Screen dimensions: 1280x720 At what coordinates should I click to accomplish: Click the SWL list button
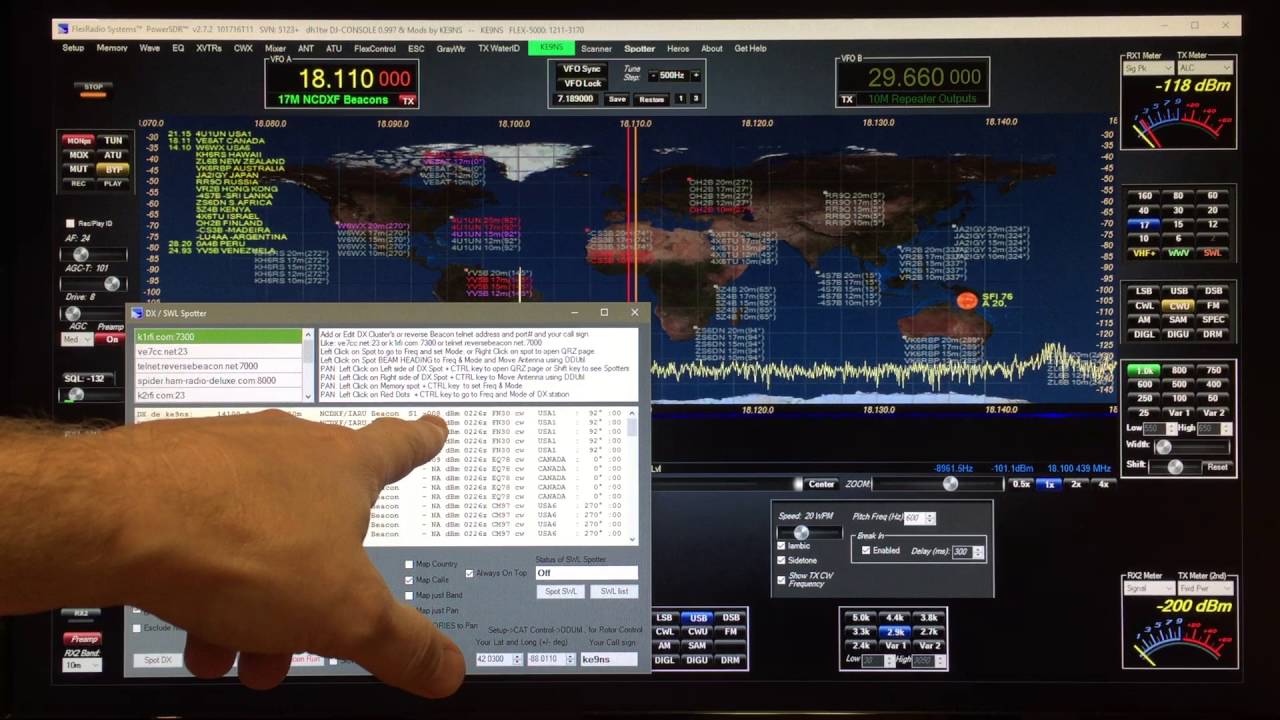click(614, 591)
